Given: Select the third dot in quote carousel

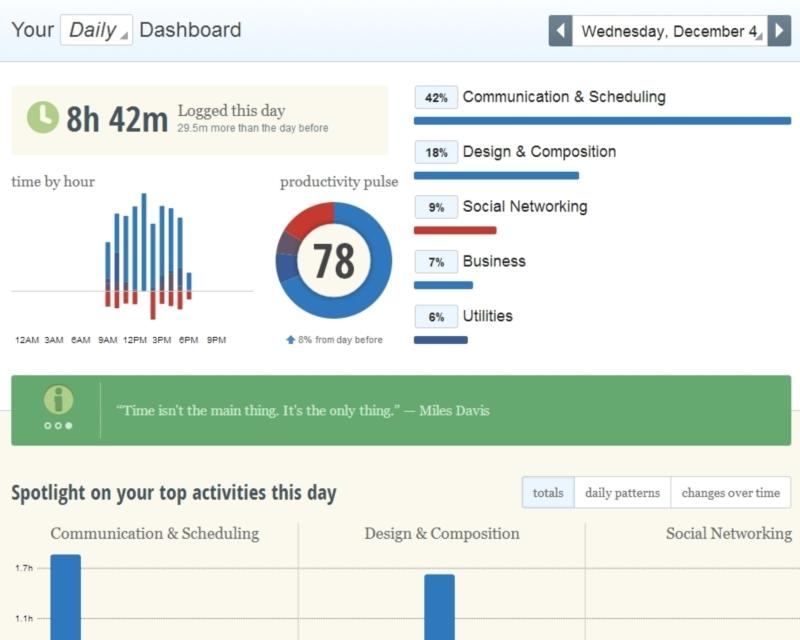Looking at the screenshot, I should (69, 426).
